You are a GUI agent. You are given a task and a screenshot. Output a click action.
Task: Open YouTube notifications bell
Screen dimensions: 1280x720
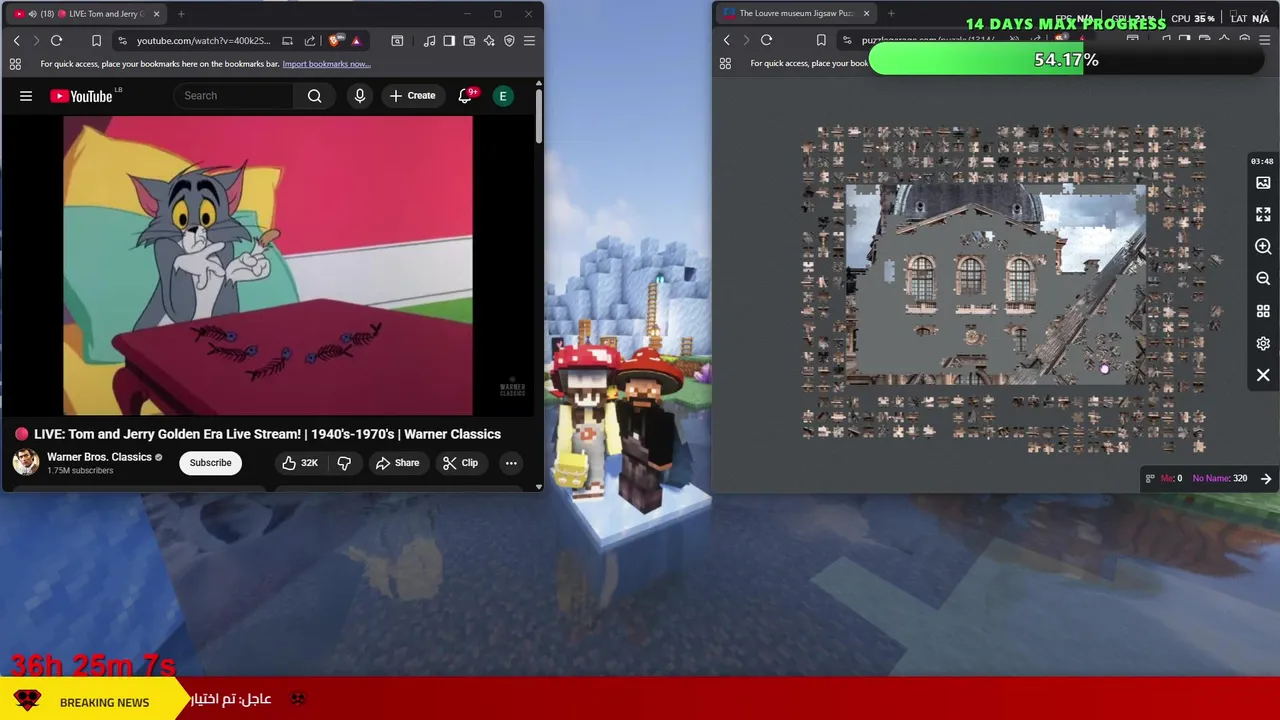click(465, 96)
